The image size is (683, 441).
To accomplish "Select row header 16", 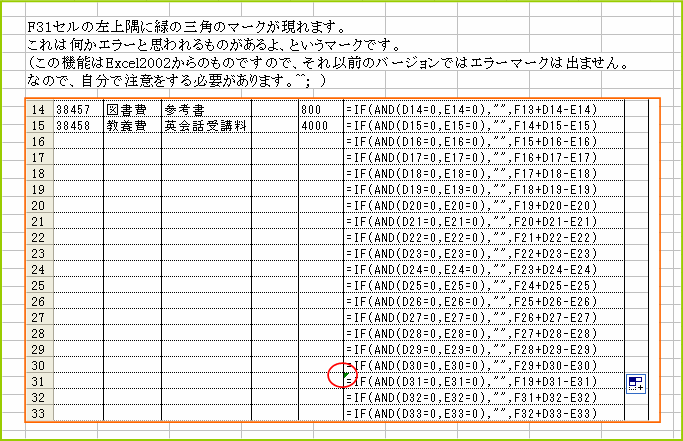I will (39, 142).
